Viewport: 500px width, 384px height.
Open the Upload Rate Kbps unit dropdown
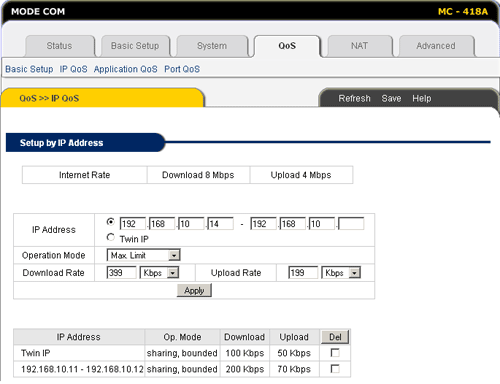[x=341, y=273]
